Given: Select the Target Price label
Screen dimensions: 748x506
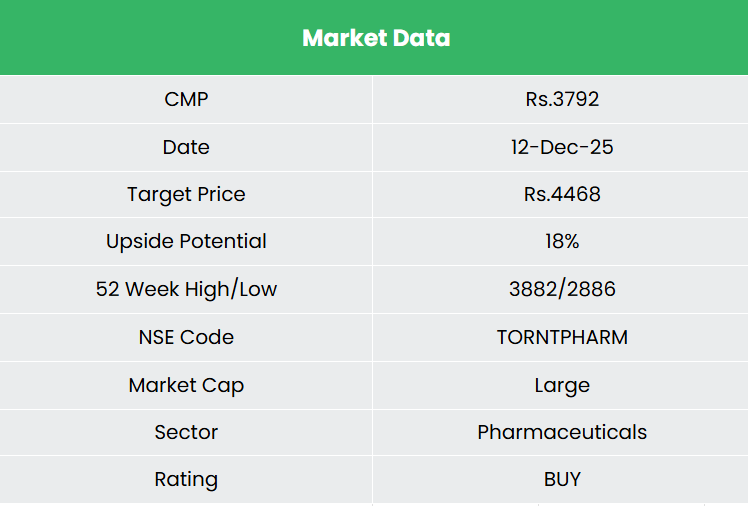Looking at the screenshot, I should coord(186,194).
